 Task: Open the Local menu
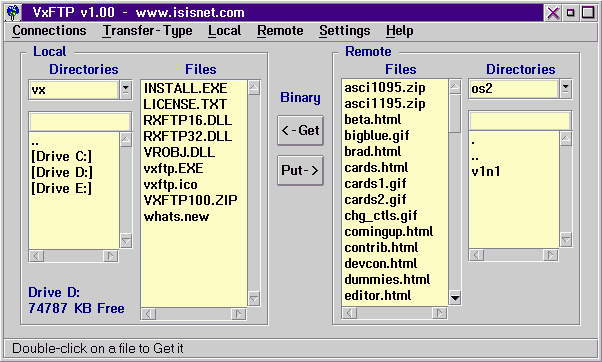coord(225,31)
